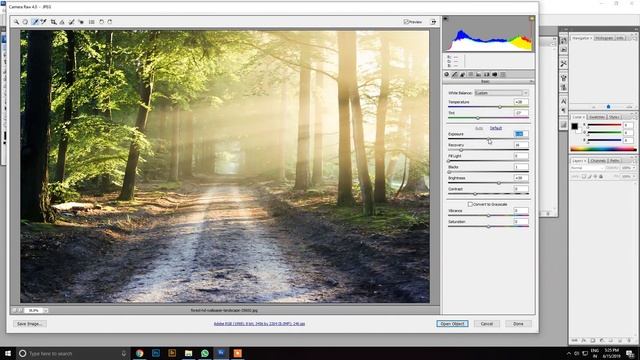Click Photoshop color spectrum ramp
Image resolution: width=640 pixels, height=360 pixels.
(603, 149)
